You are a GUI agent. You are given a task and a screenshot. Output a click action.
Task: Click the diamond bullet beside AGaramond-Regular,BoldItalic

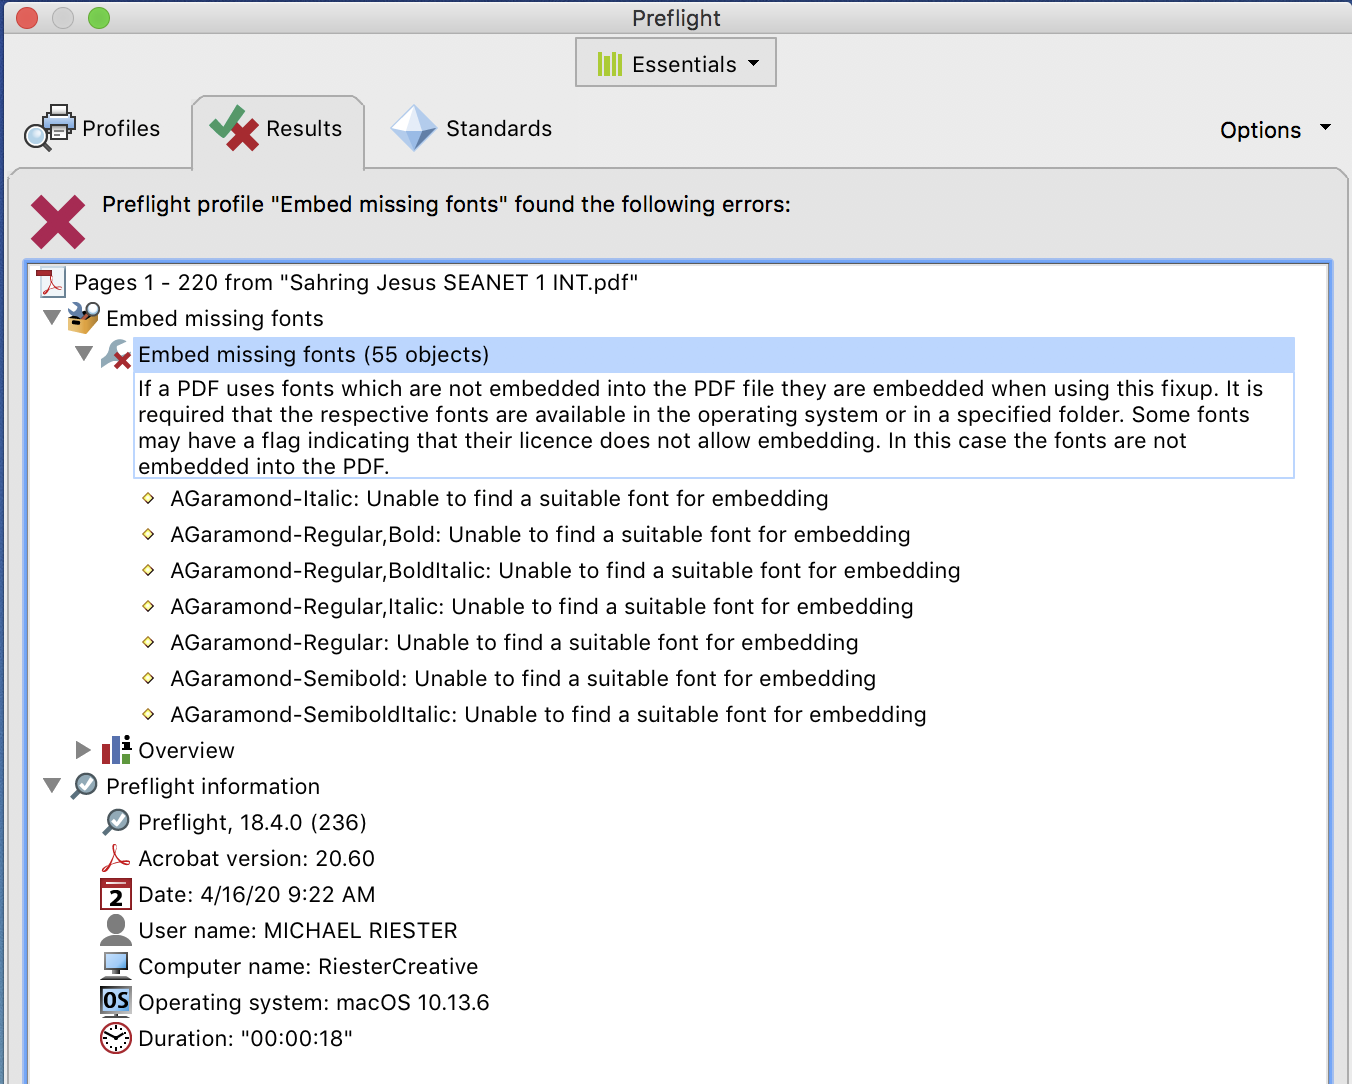[148, 570]
